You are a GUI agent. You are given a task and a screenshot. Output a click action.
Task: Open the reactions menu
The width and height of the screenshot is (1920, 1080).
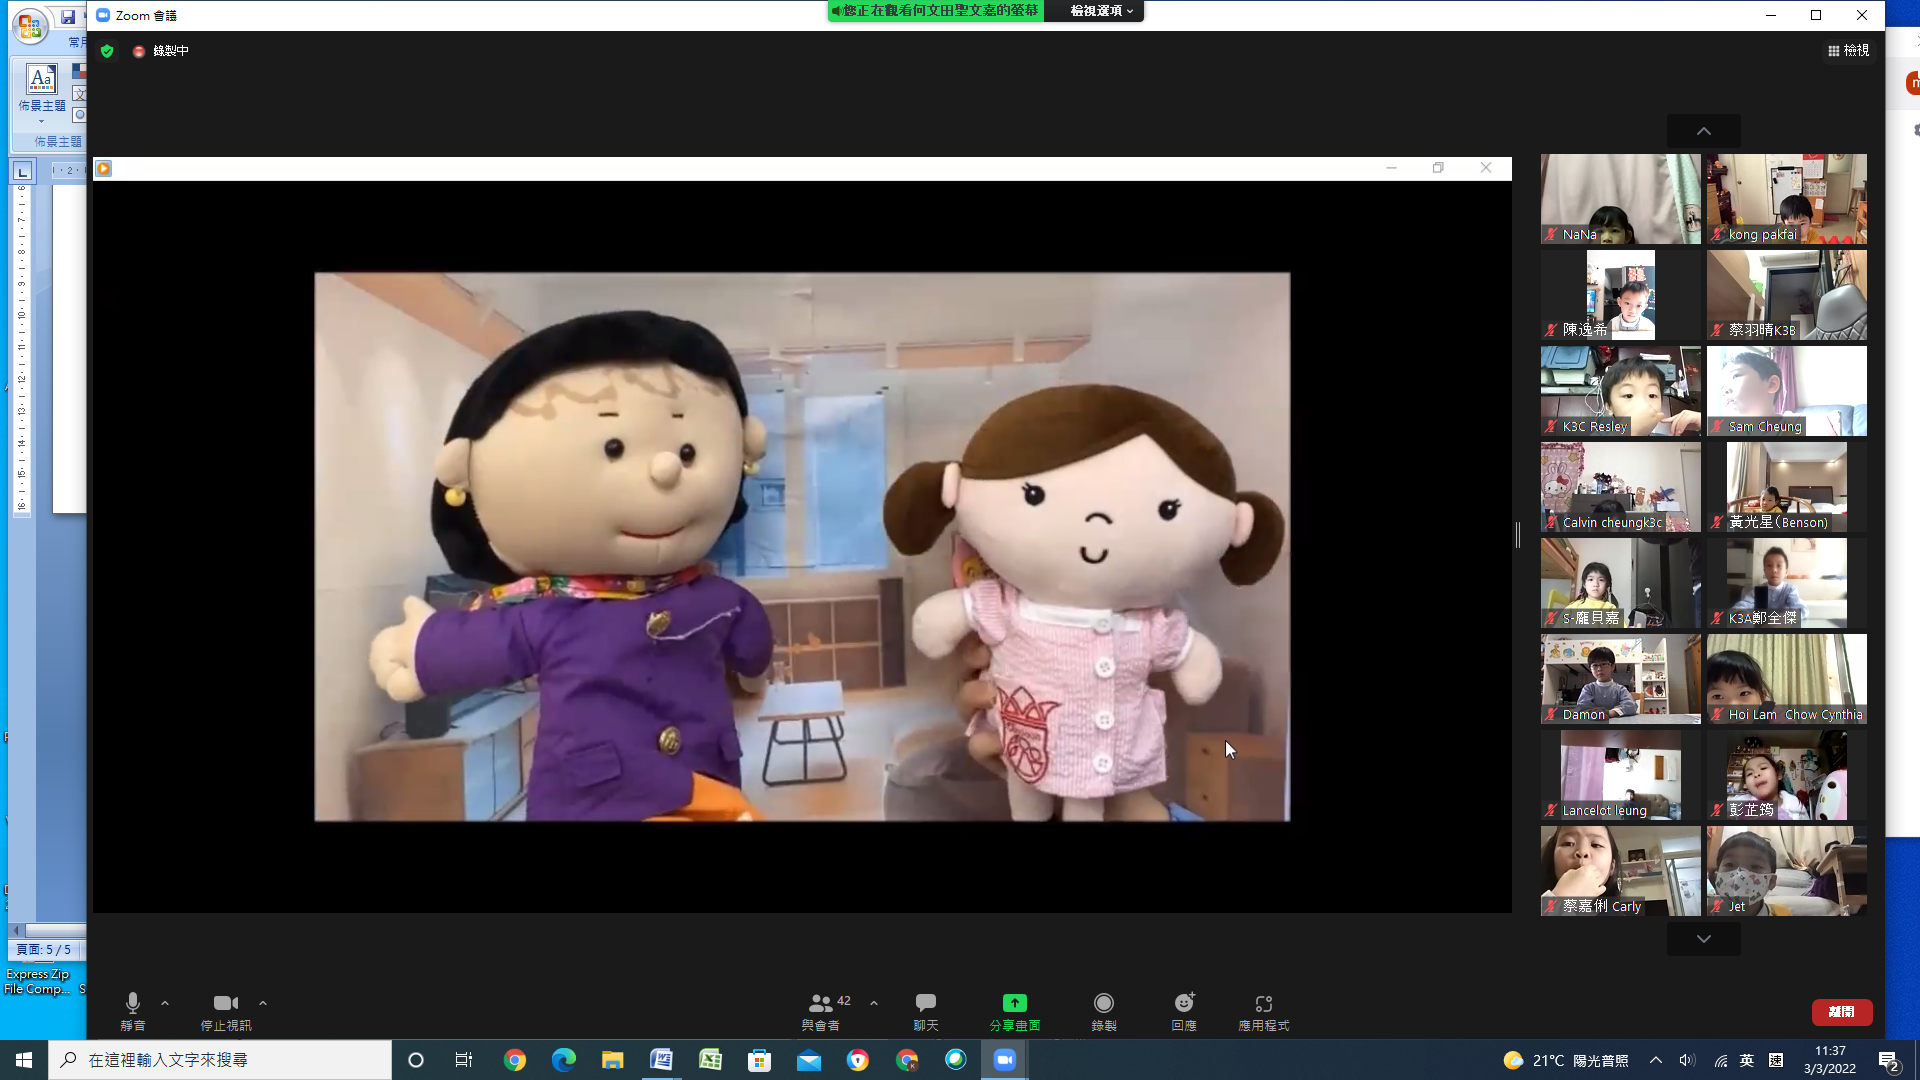pyautogui.click(x=1184, y=1011)
